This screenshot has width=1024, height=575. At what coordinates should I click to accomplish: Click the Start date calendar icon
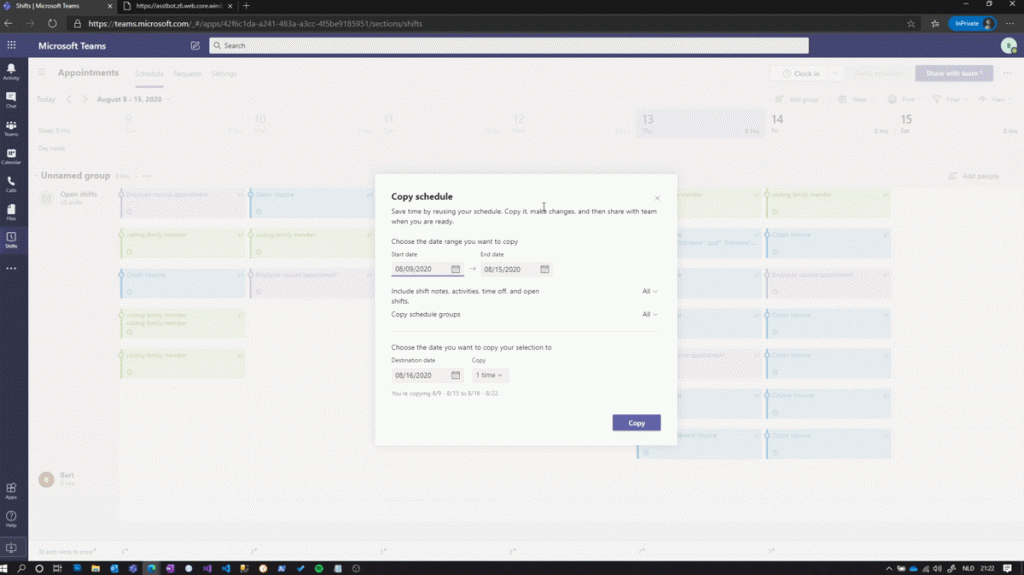click(x=455, y=269)
